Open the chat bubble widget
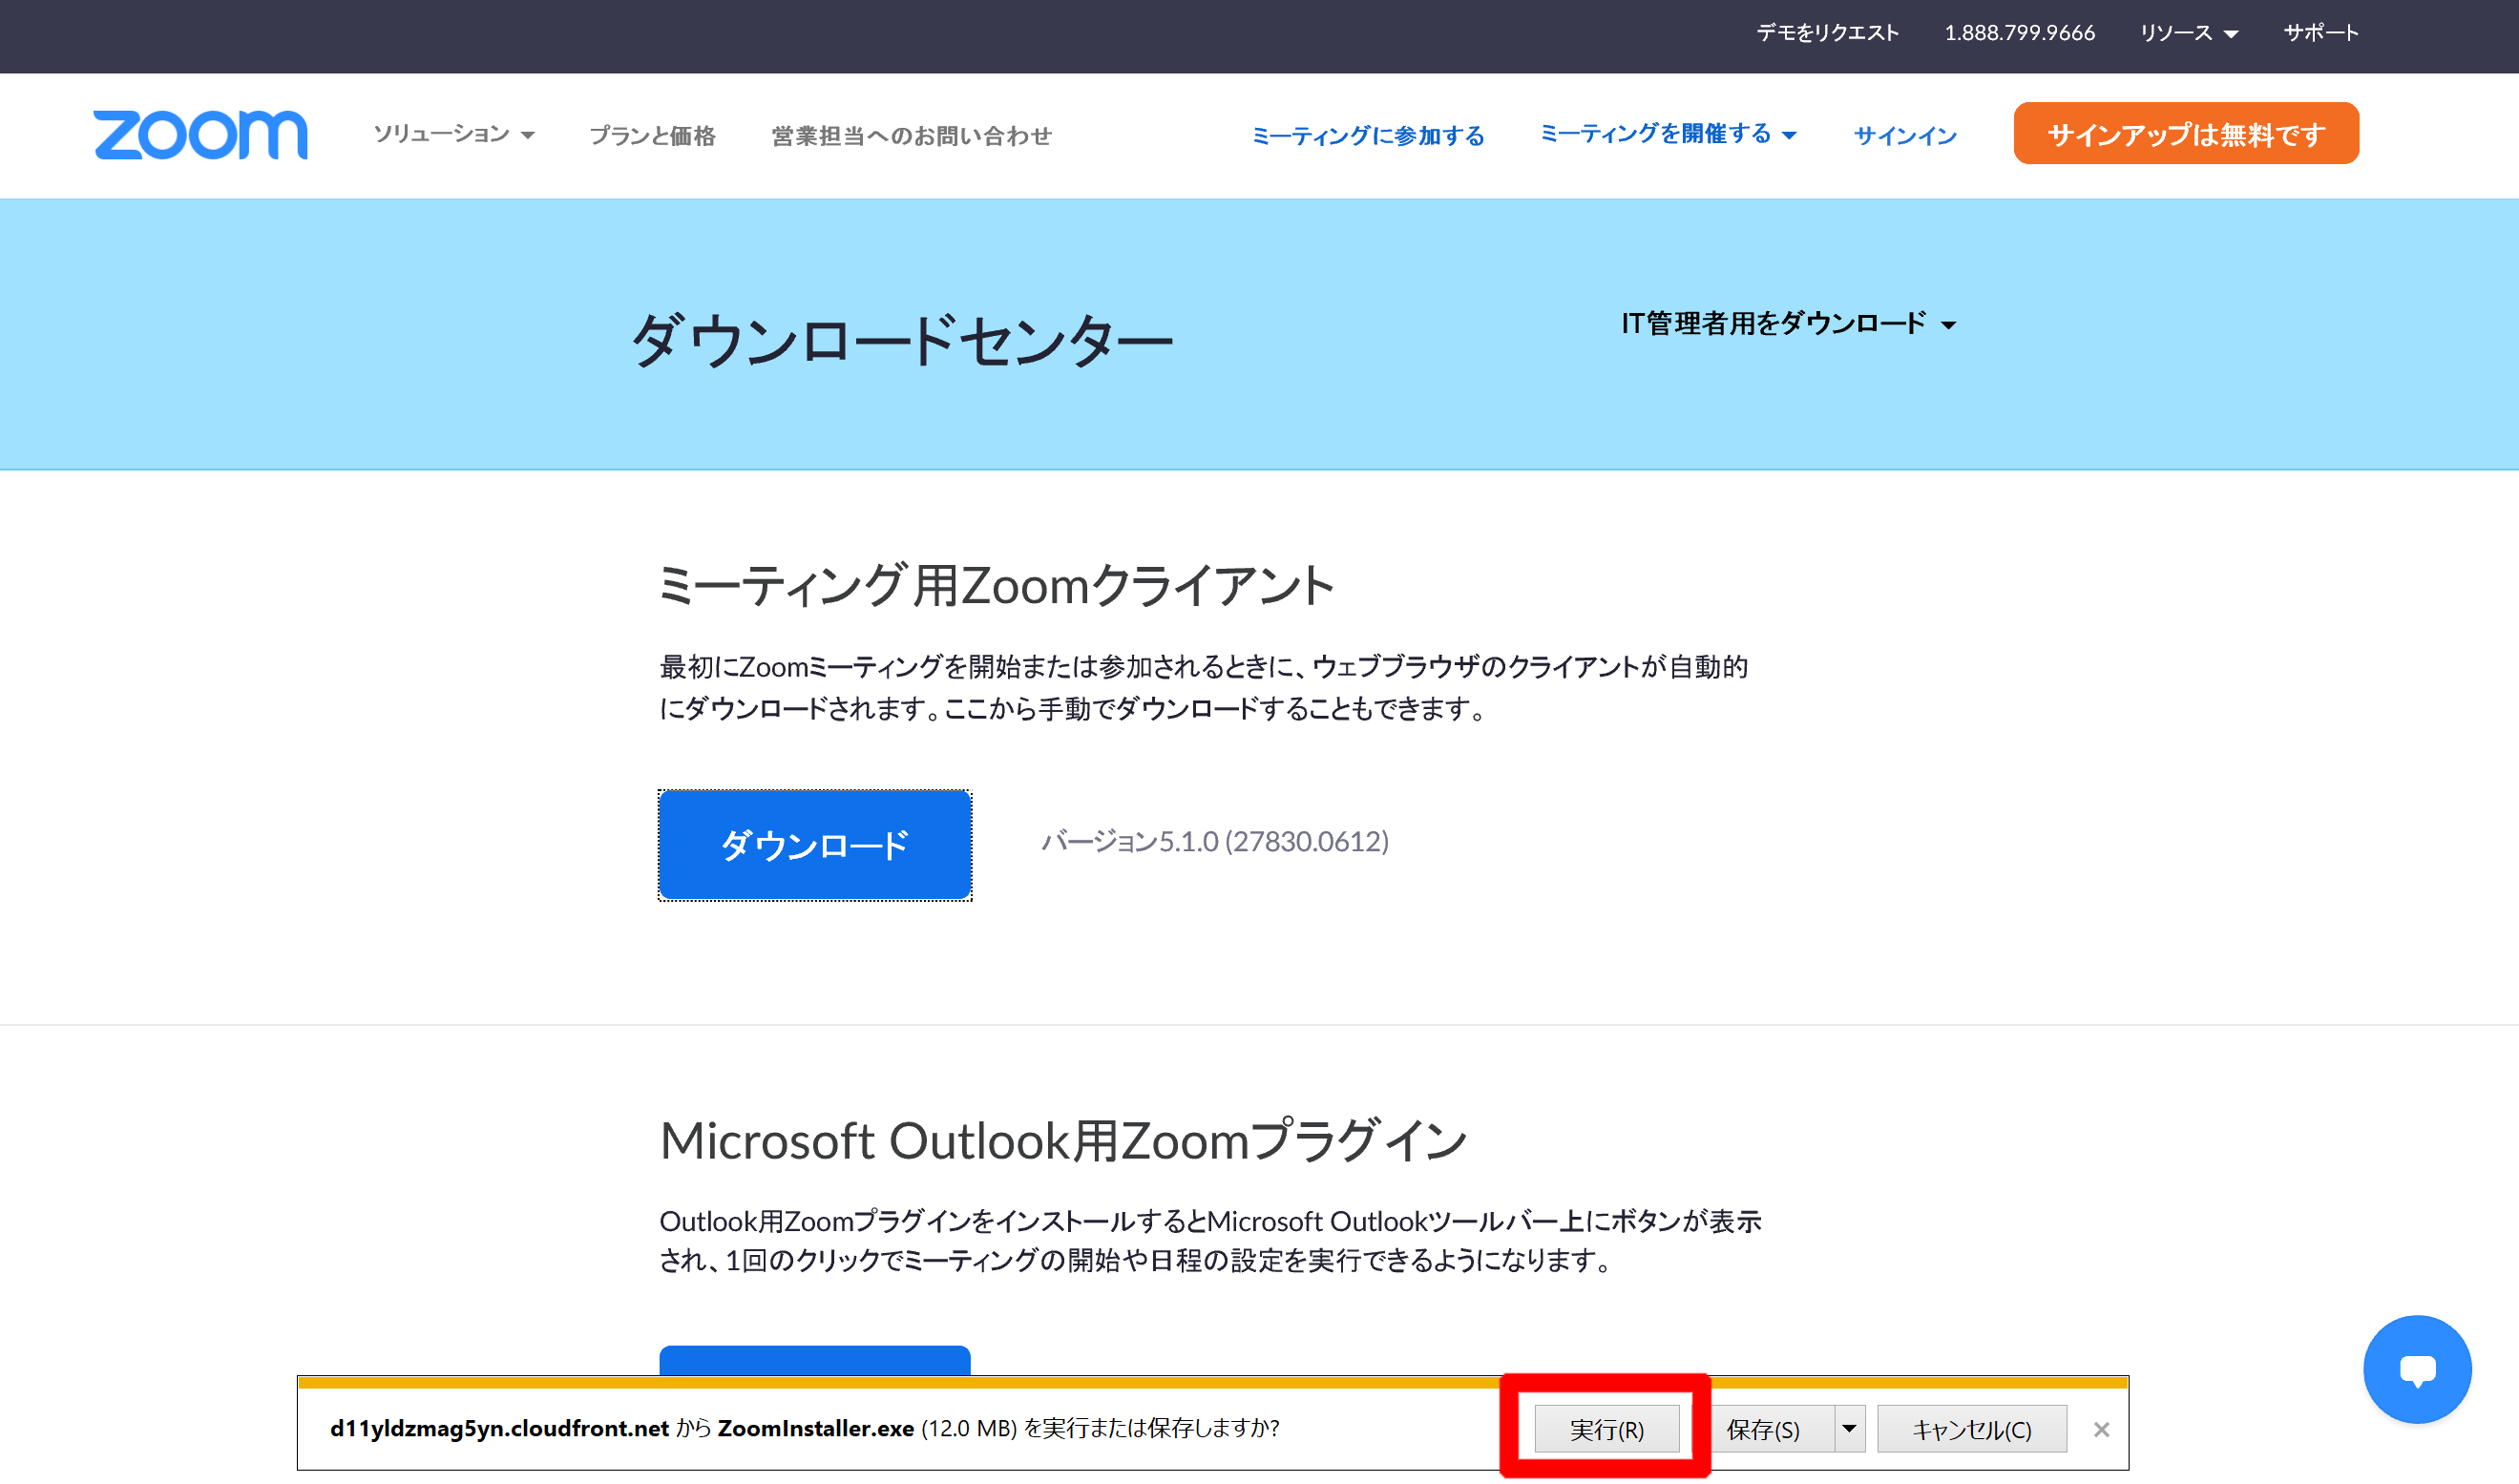Viewport: 2519px width, 1484px height. pyautogui.click(x=2416, y=1369)
